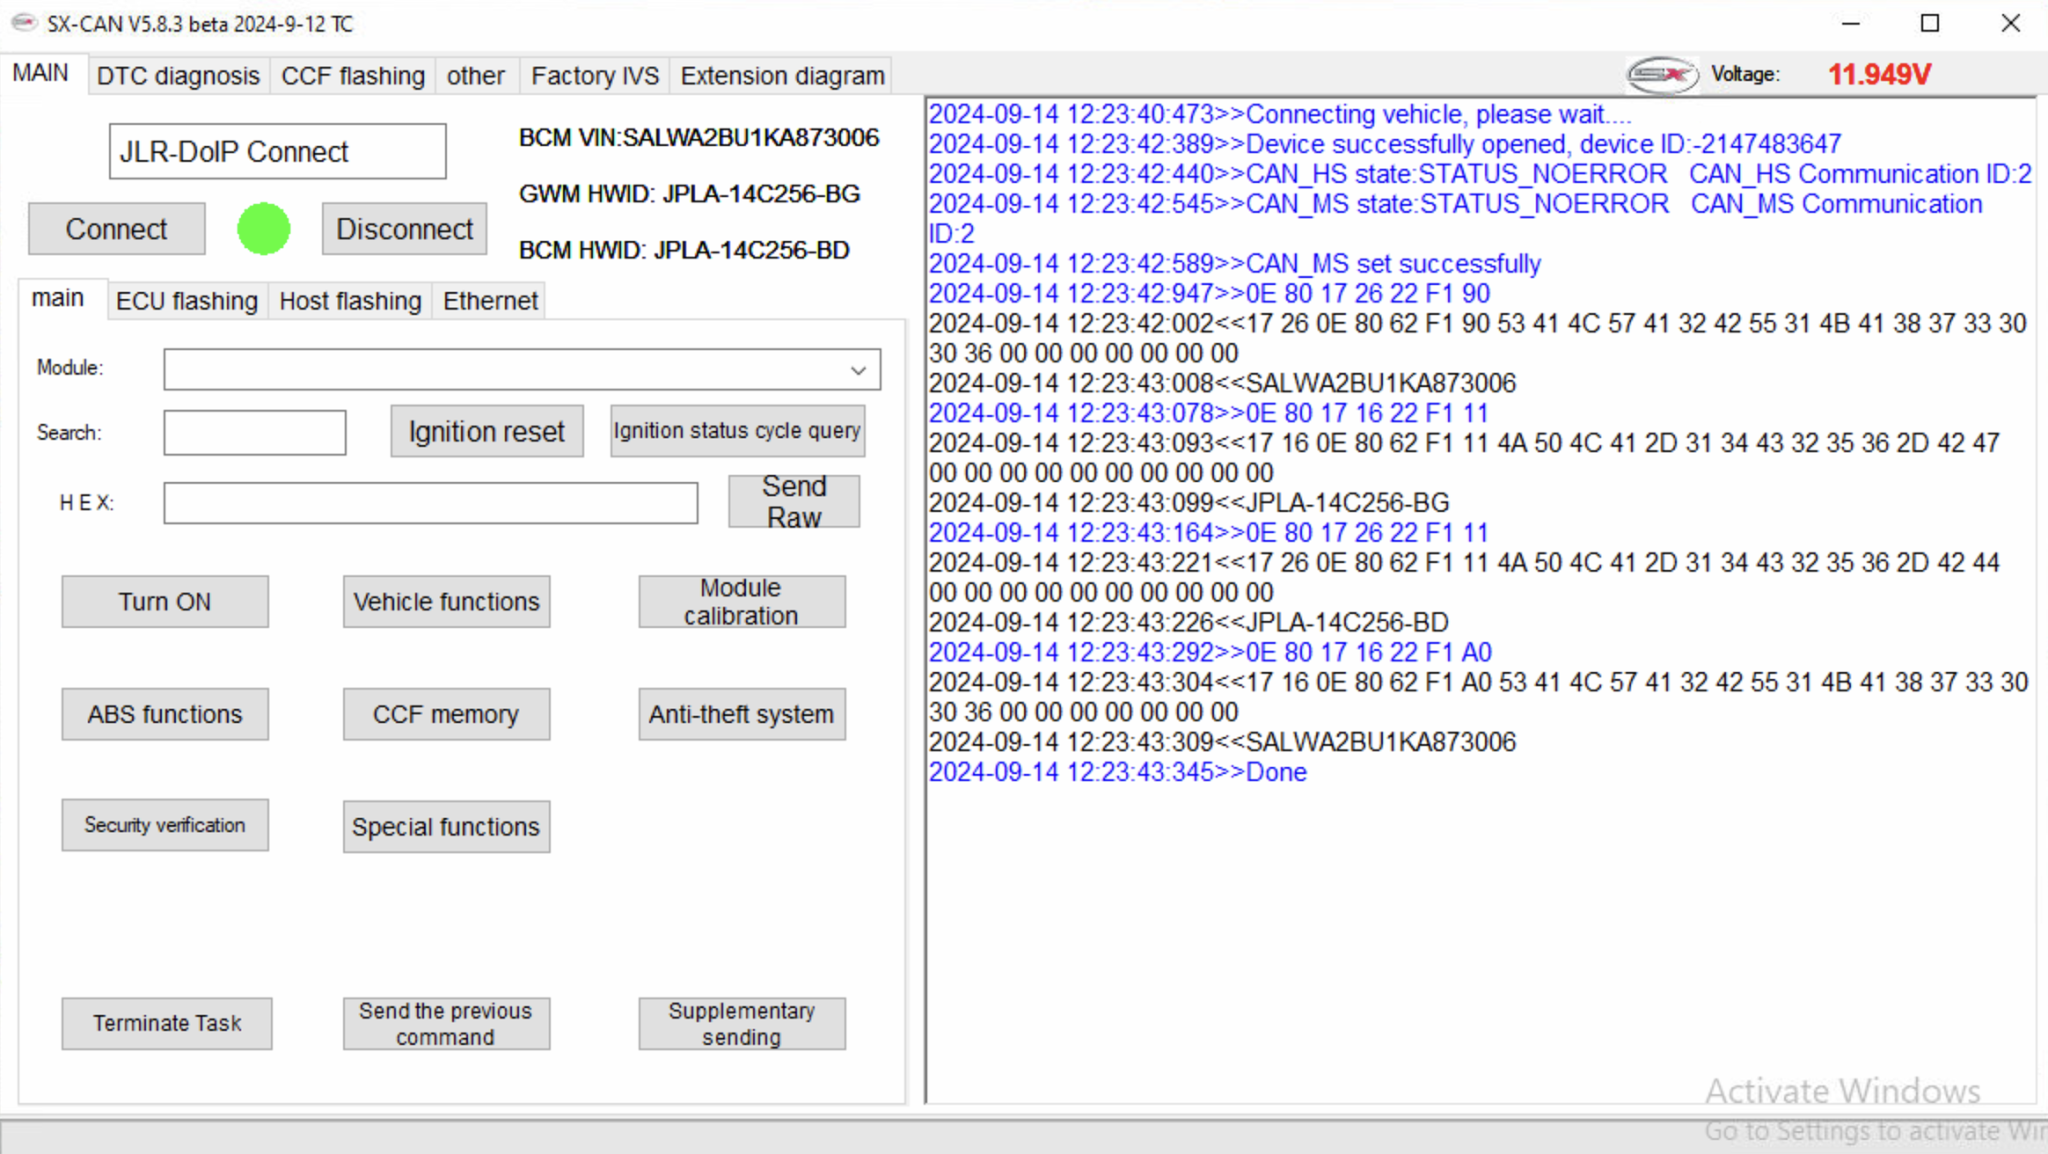Open the CCF flashing tab
The width and height of the screenshot is (2048, 1154).
tap(353, 76)
